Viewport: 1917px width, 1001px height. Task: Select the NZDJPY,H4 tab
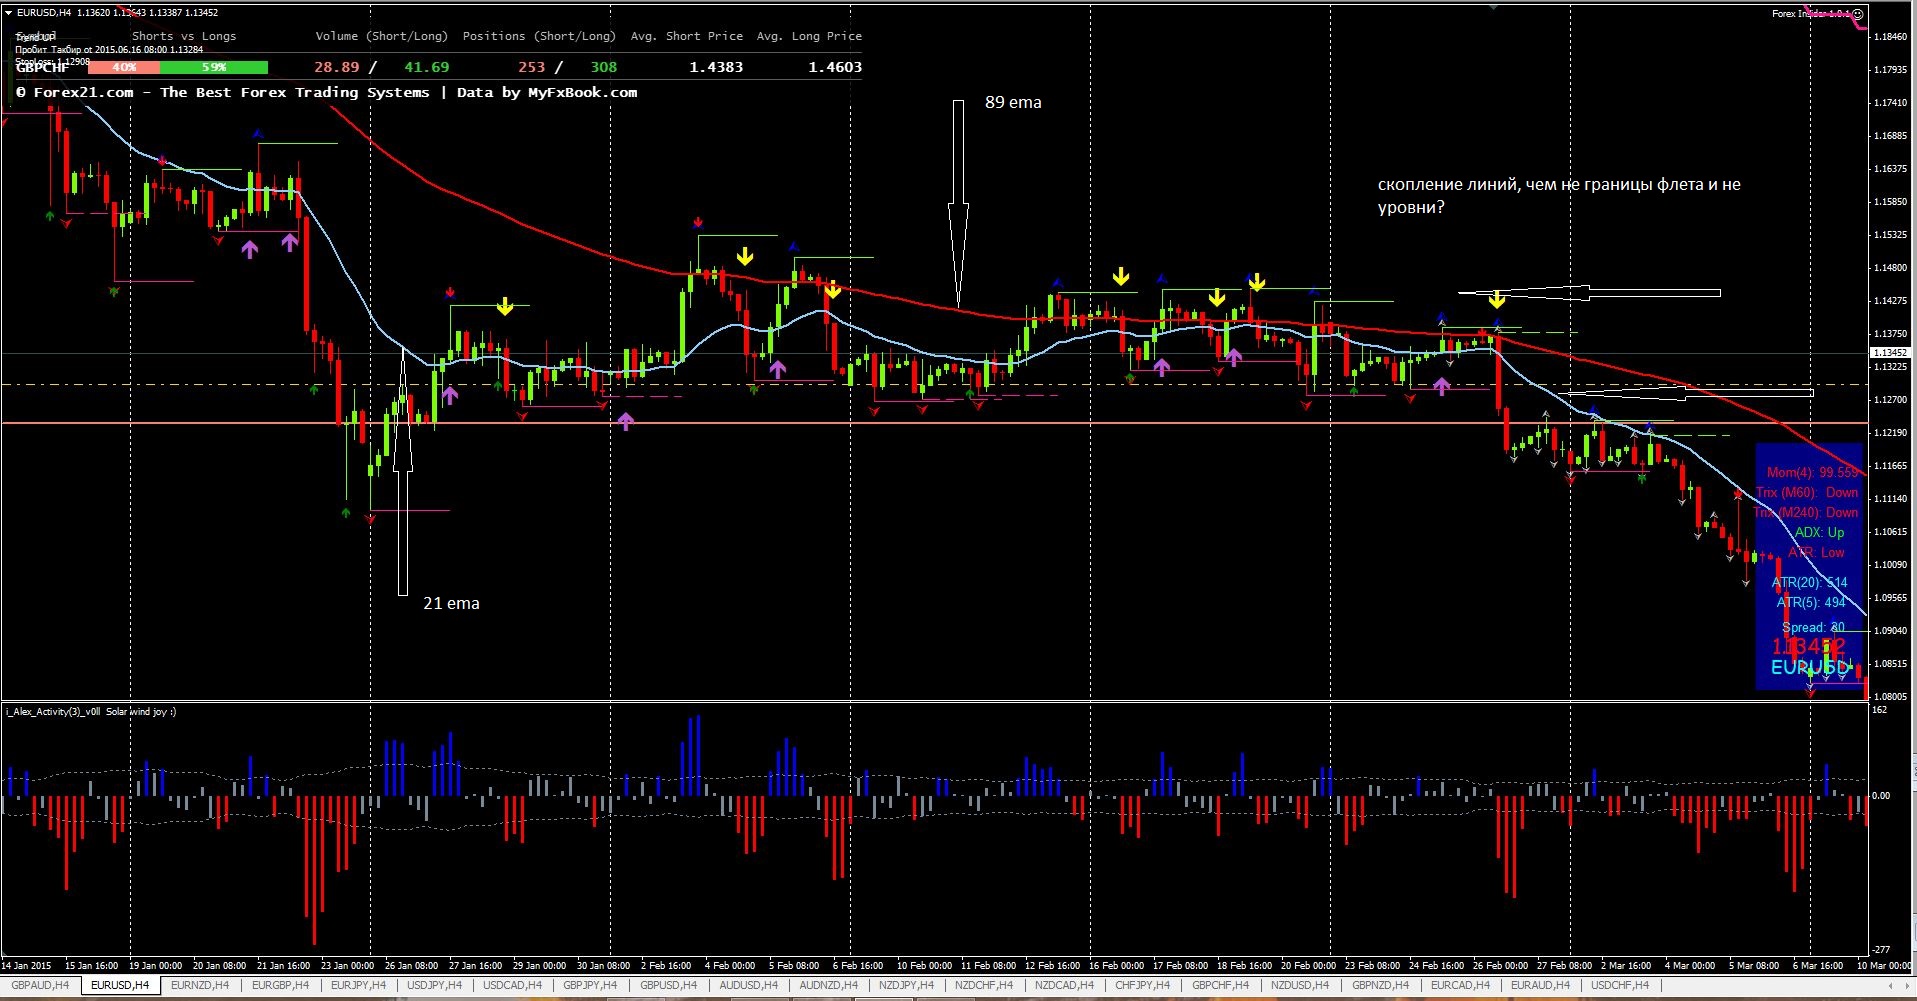pyautogui.click(x=906, y=986)
